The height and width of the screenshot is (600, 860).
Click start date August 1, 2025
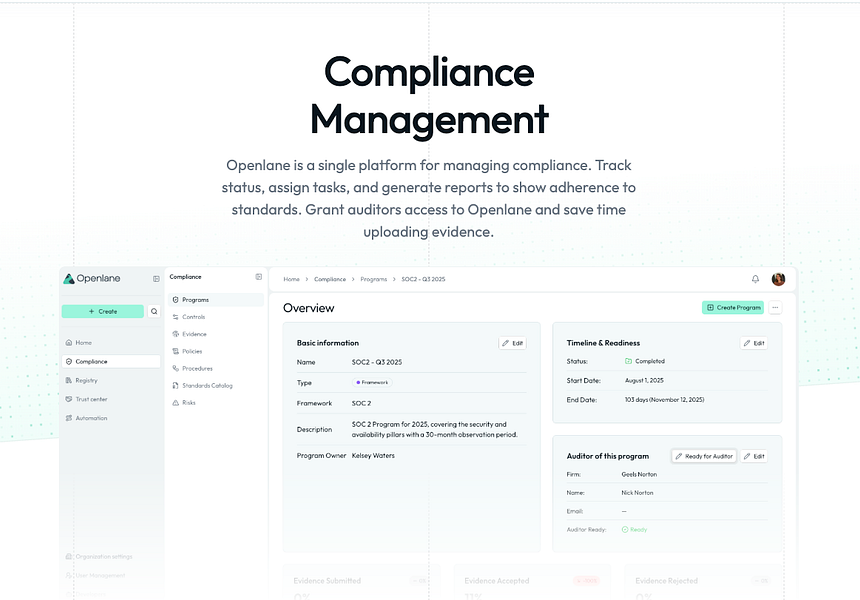[644, 381]
